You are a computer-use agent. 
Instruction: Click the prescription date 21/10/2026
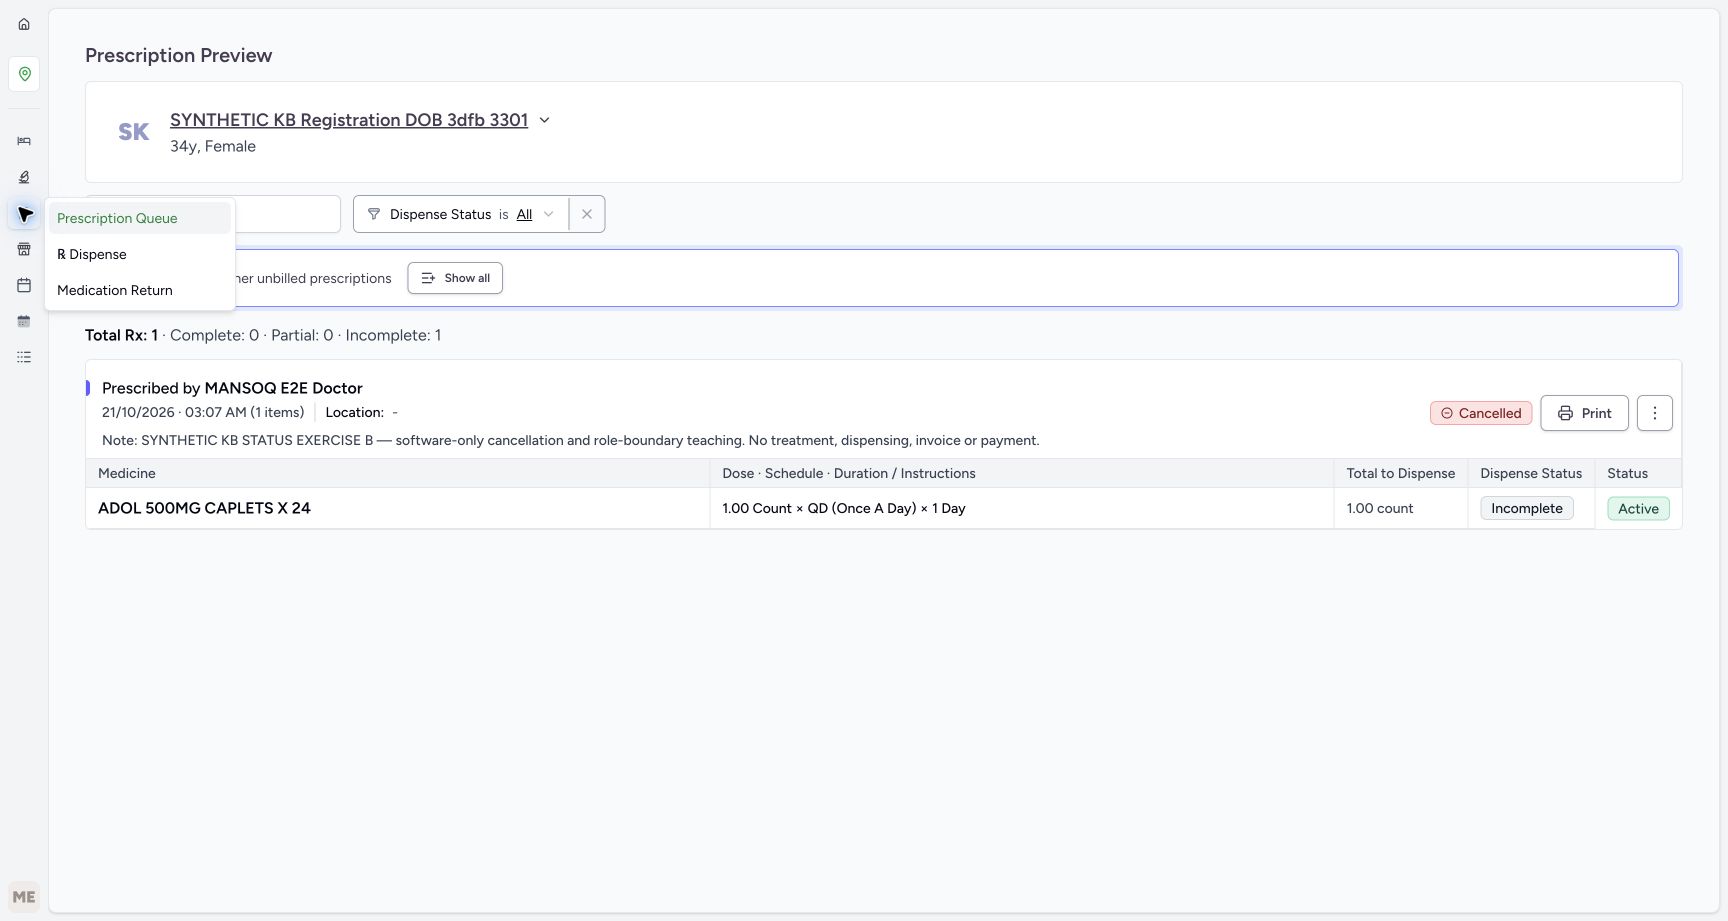pos(138,412)
